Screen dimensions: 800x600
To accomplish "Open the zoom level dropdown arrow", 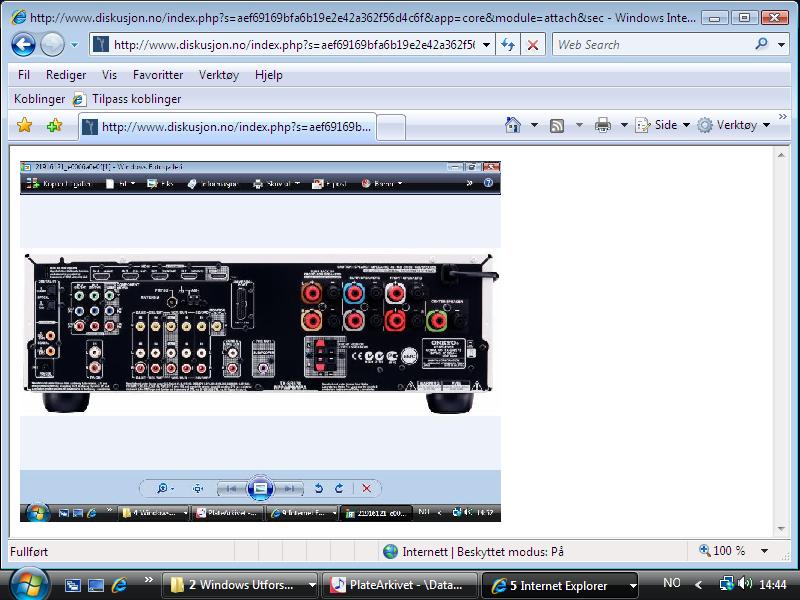I will click(764, 551).
